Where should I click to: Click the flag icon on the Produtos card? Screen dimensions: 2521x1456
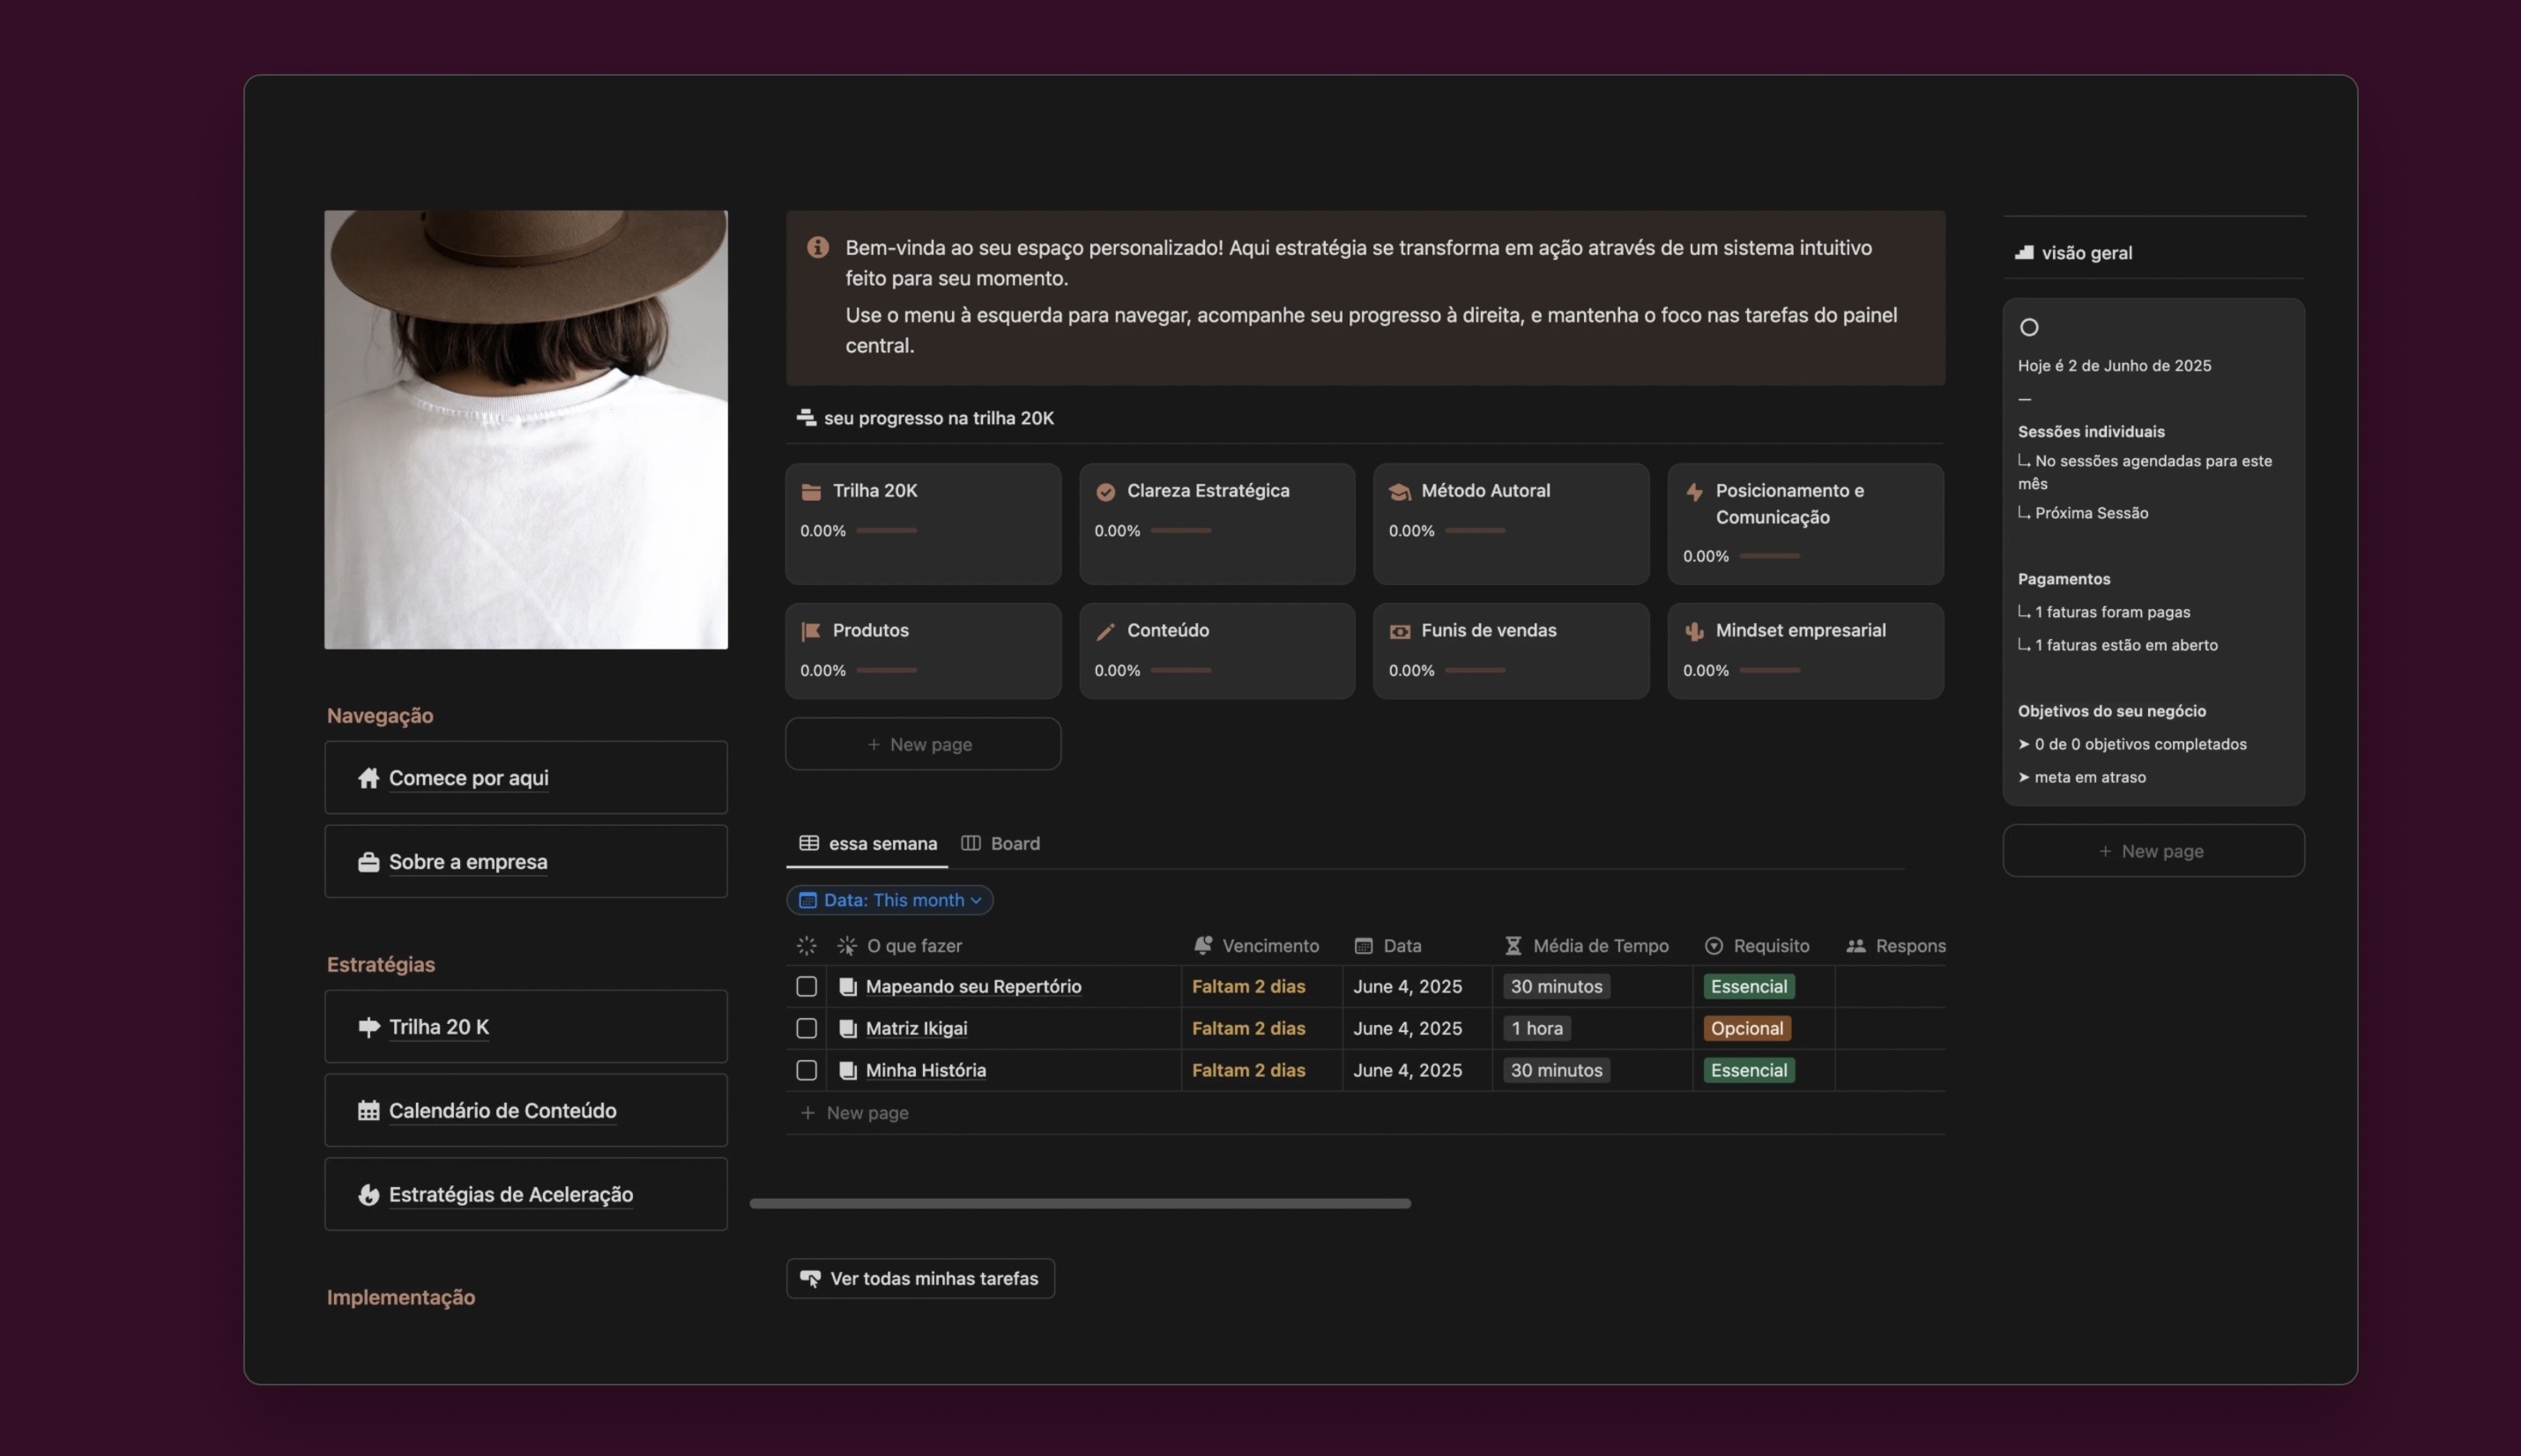pos(811,630)
